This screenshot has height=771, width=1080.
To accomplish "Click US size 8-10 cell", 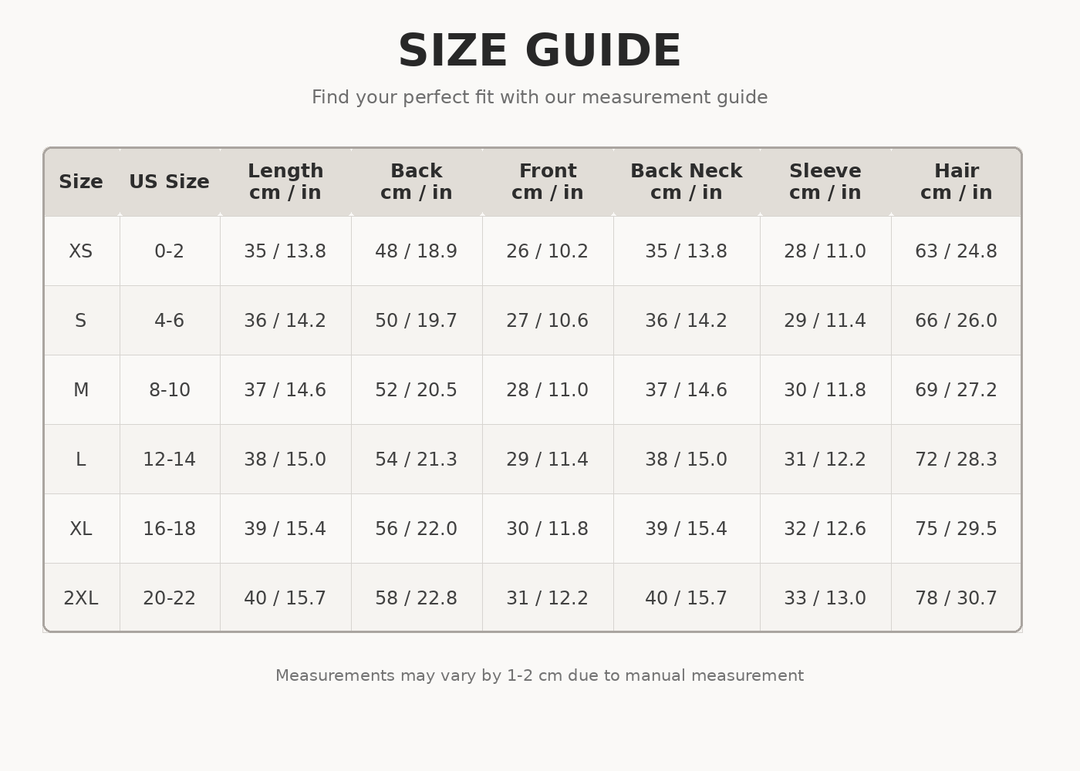I will click(169, 390).
